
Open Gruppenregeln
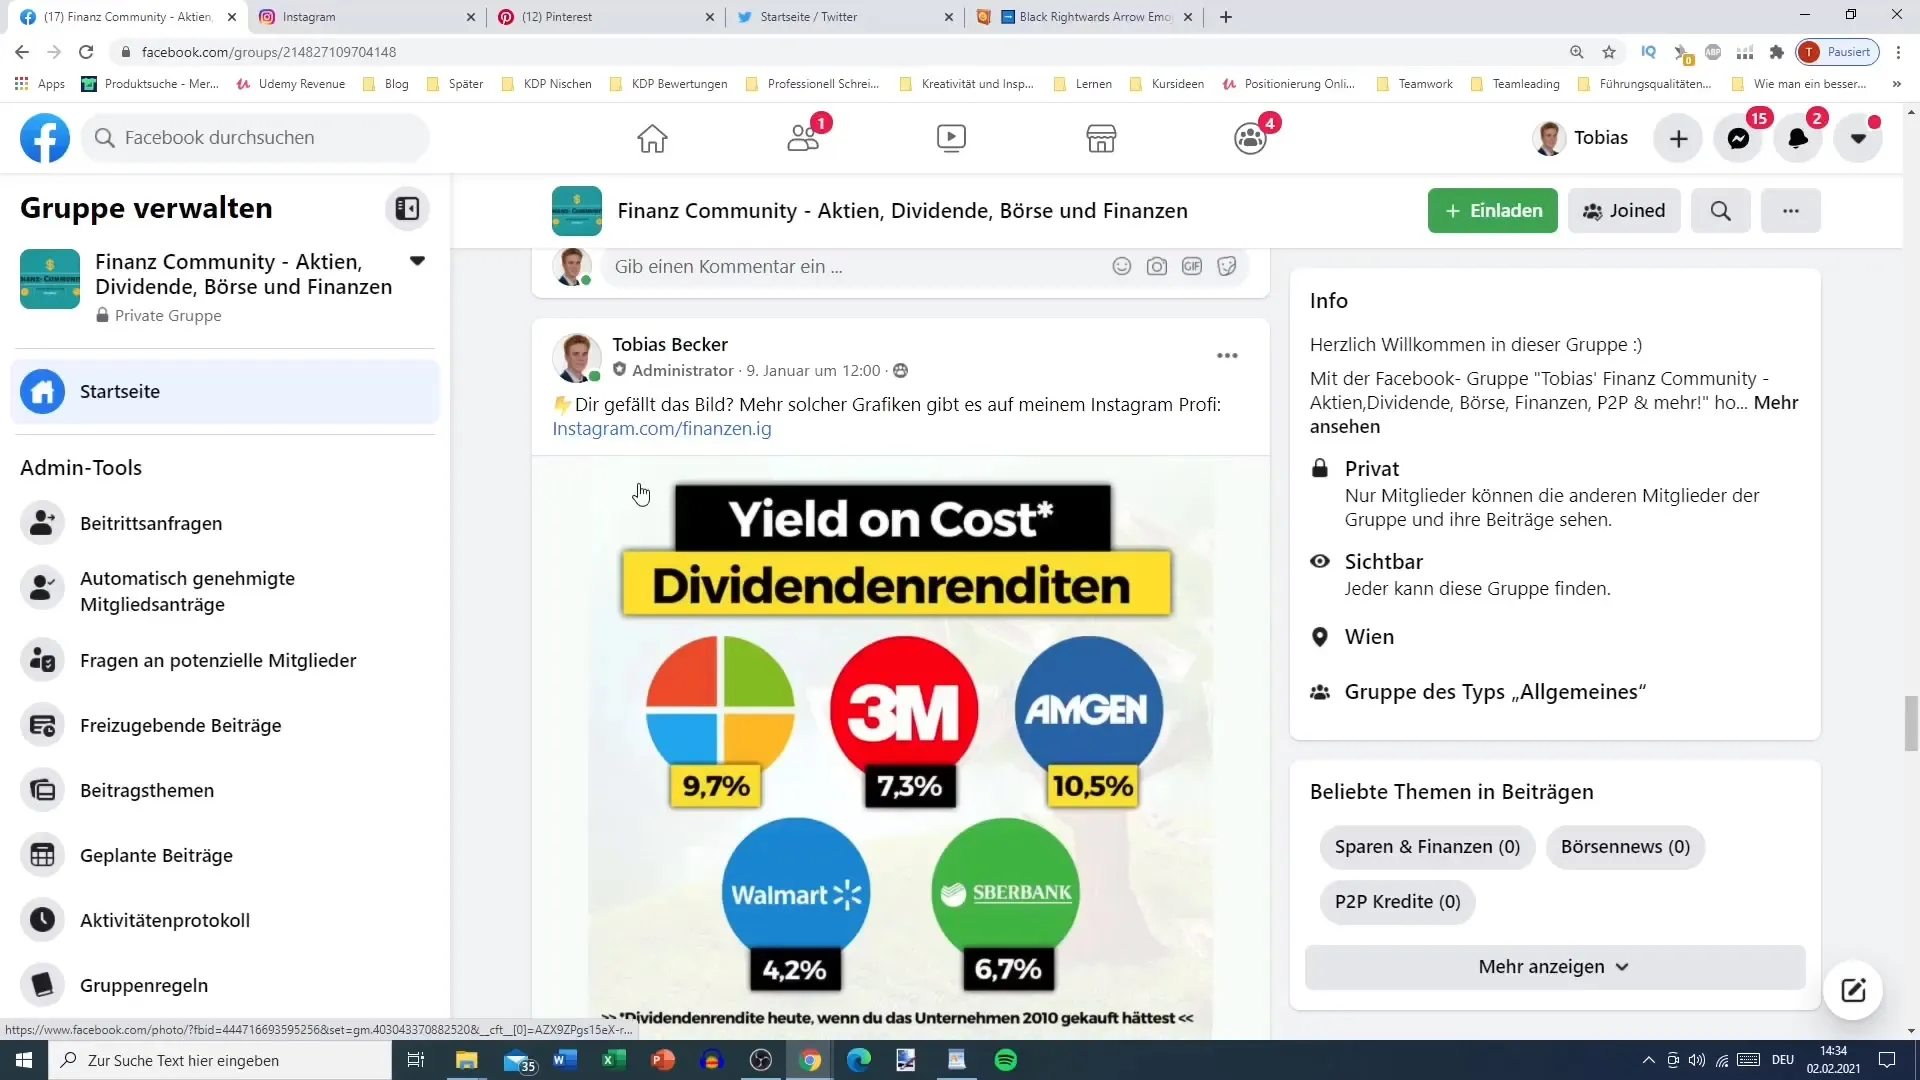pos(225,985)
